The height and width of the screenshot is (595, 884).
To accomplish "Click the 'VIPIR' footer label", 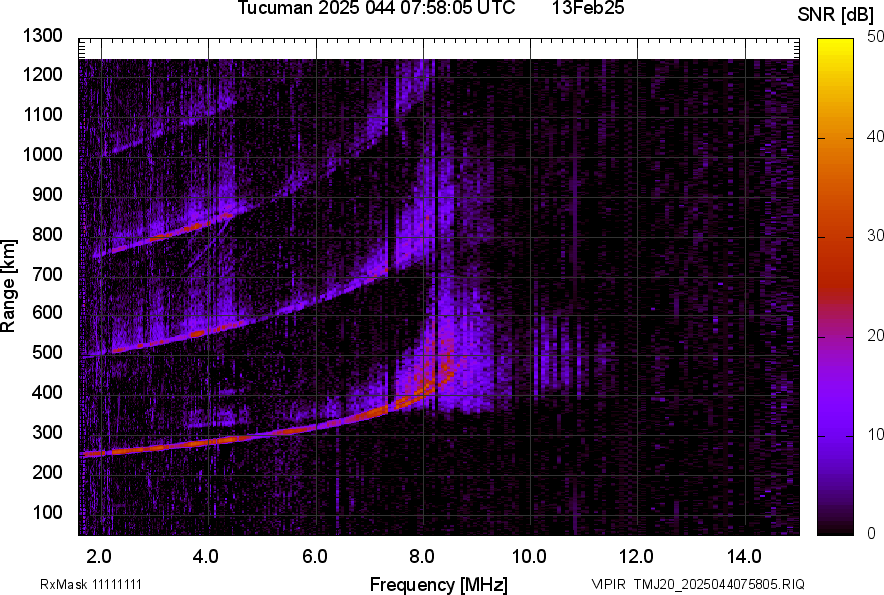I will point(608,584).
